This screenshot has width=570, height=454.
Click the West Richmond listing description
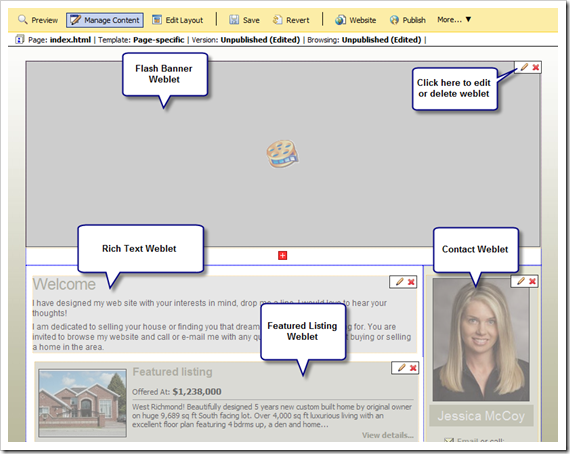(272, 415)
